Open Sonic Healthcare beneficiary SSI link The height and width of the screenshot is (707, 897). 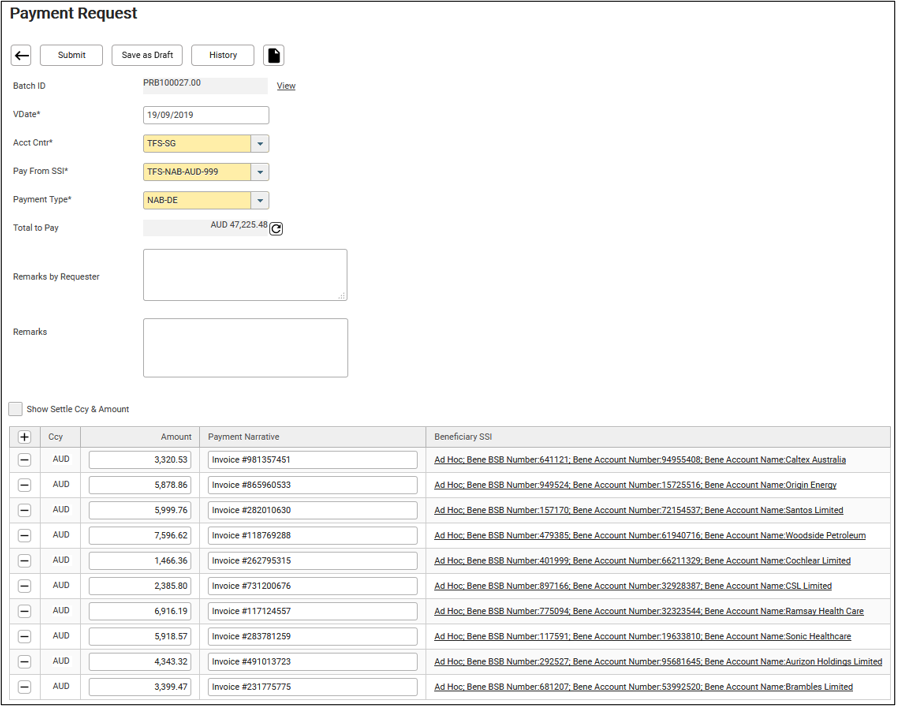coord(642,636)
